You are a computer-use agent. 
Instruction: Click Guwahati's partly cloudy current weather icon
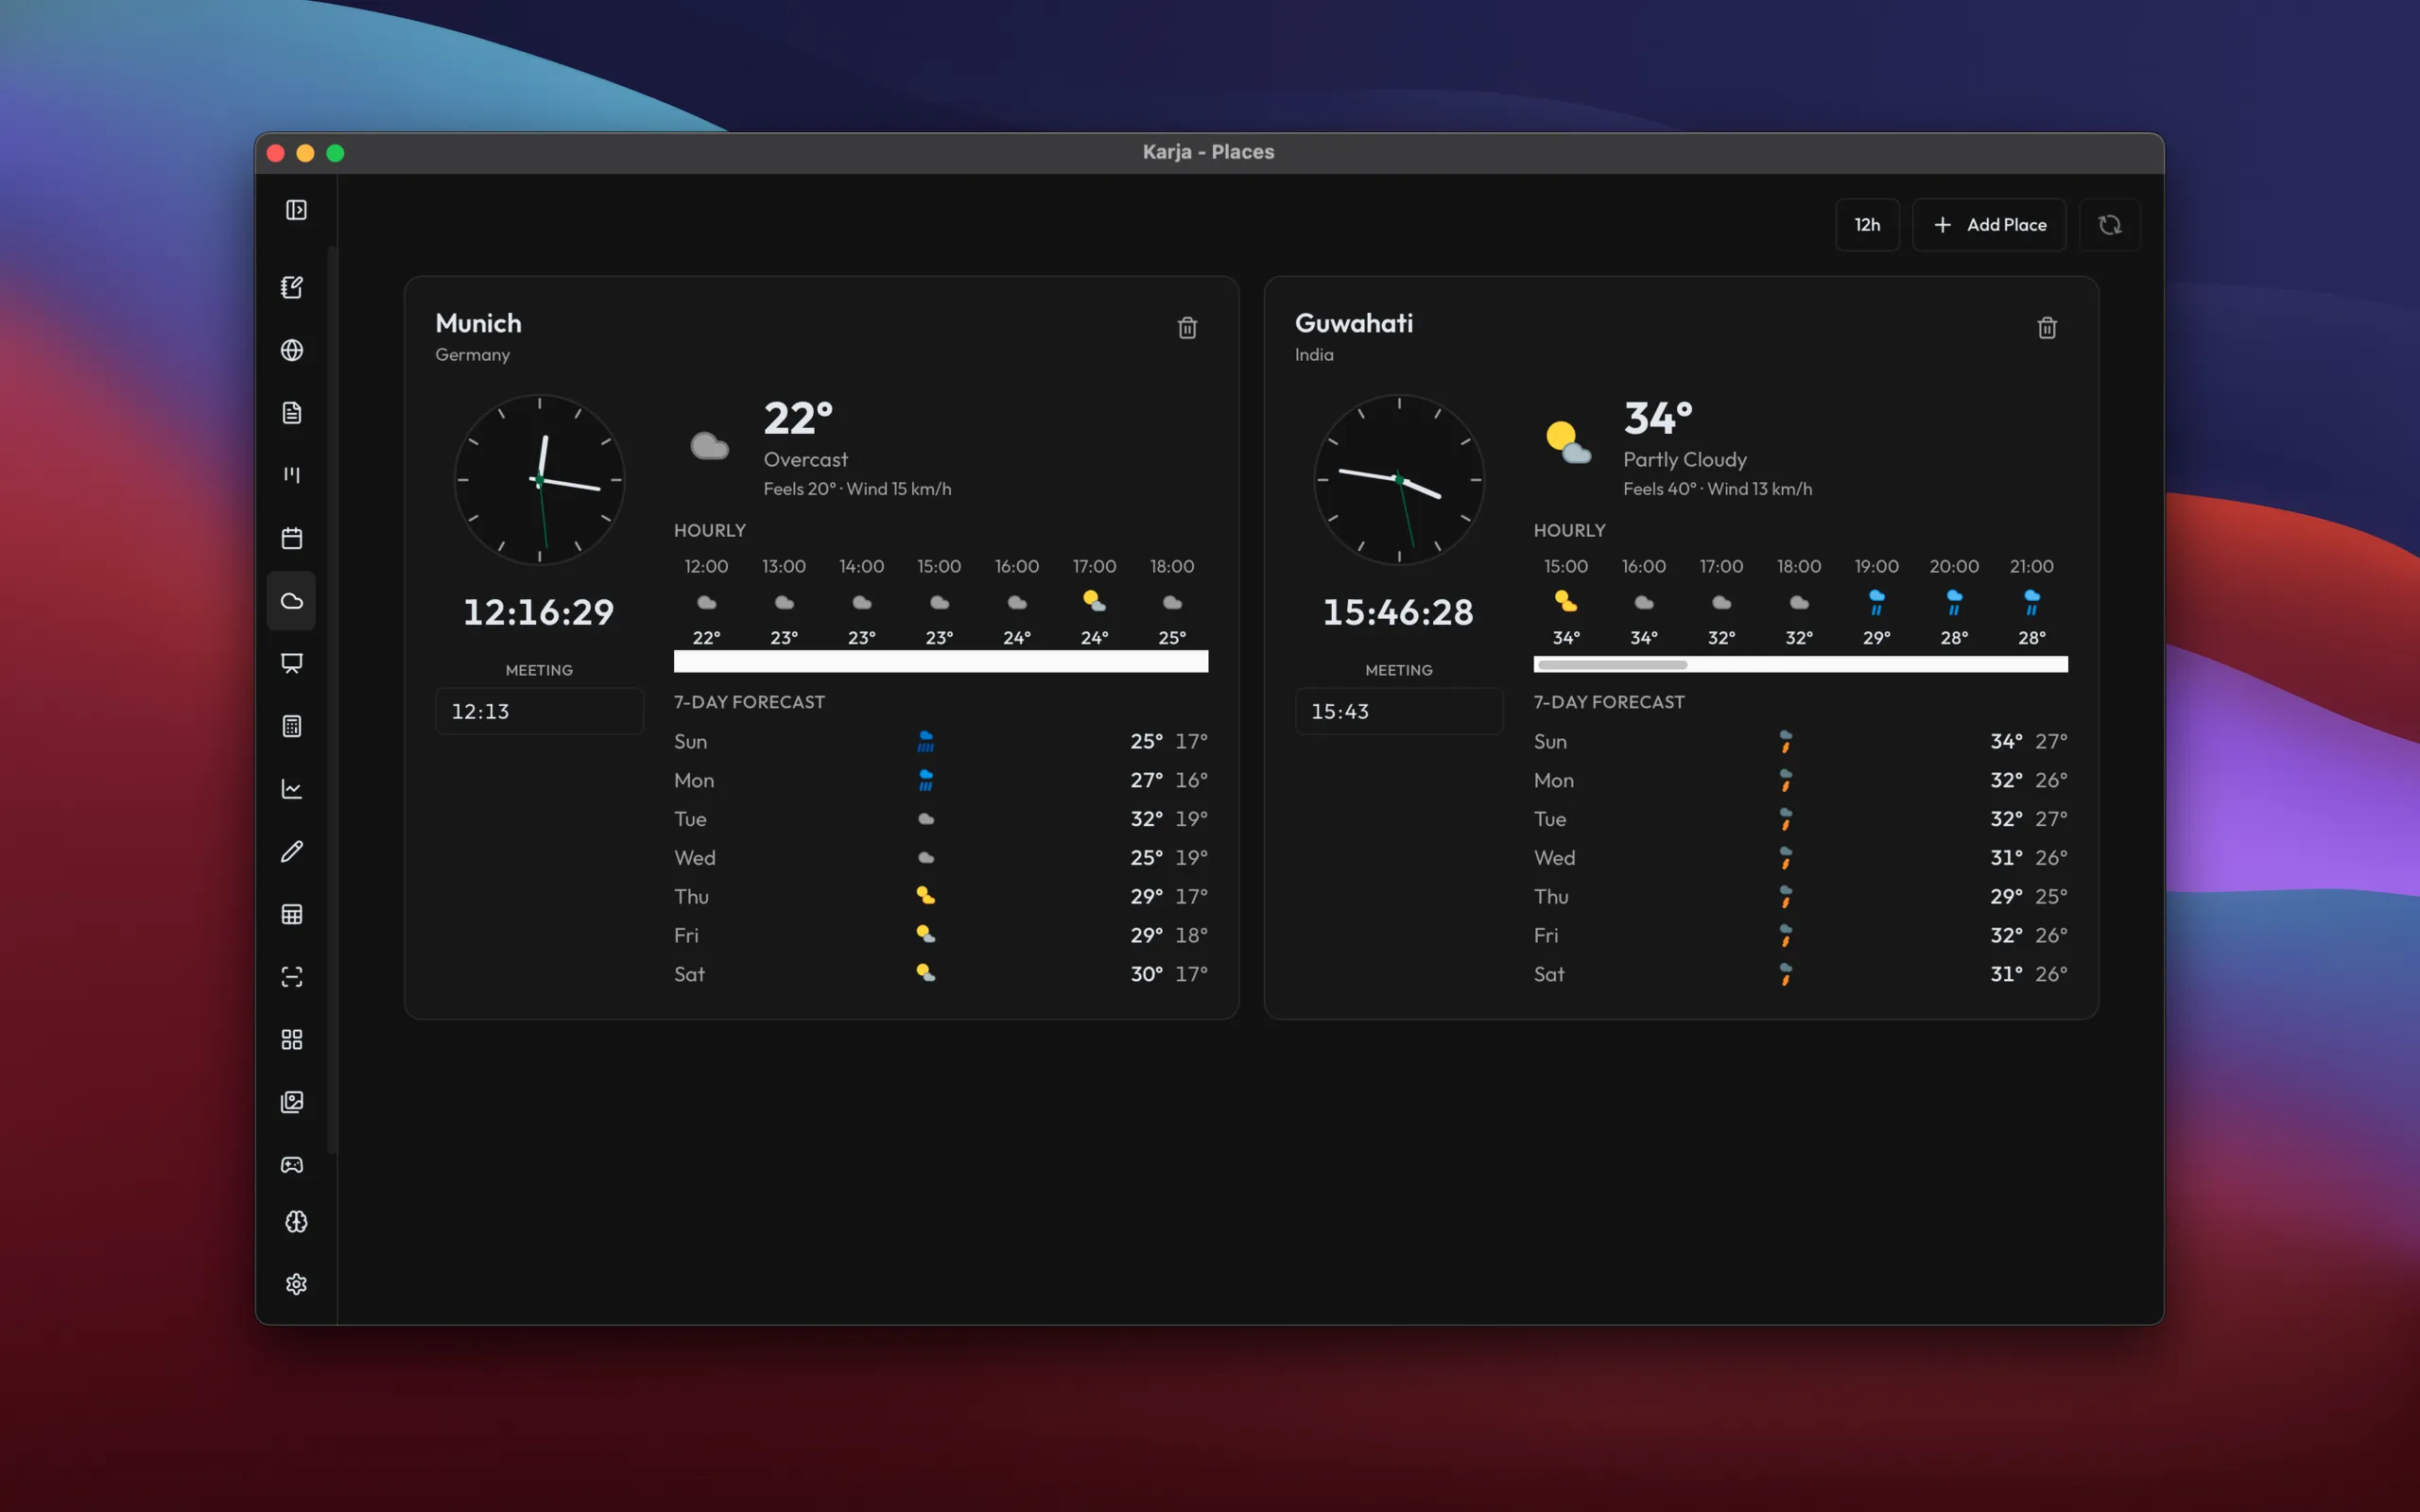pos(1568,443)
